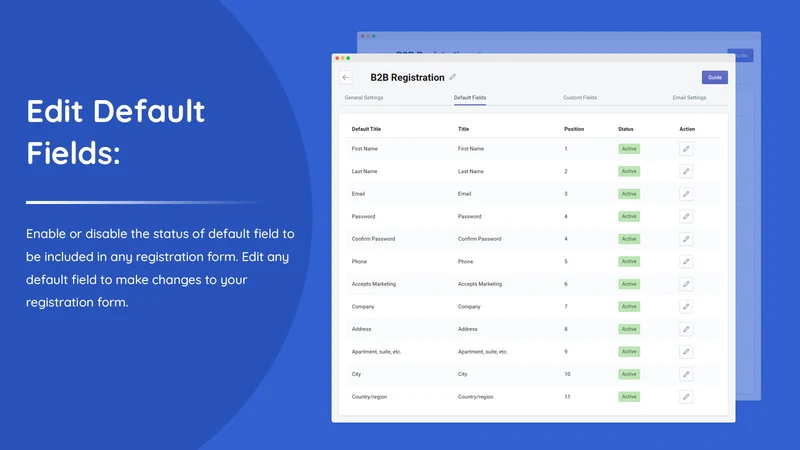Screen dimensions: 800x450
Task: Edit the First Name field row
Action: click(686, 149)
